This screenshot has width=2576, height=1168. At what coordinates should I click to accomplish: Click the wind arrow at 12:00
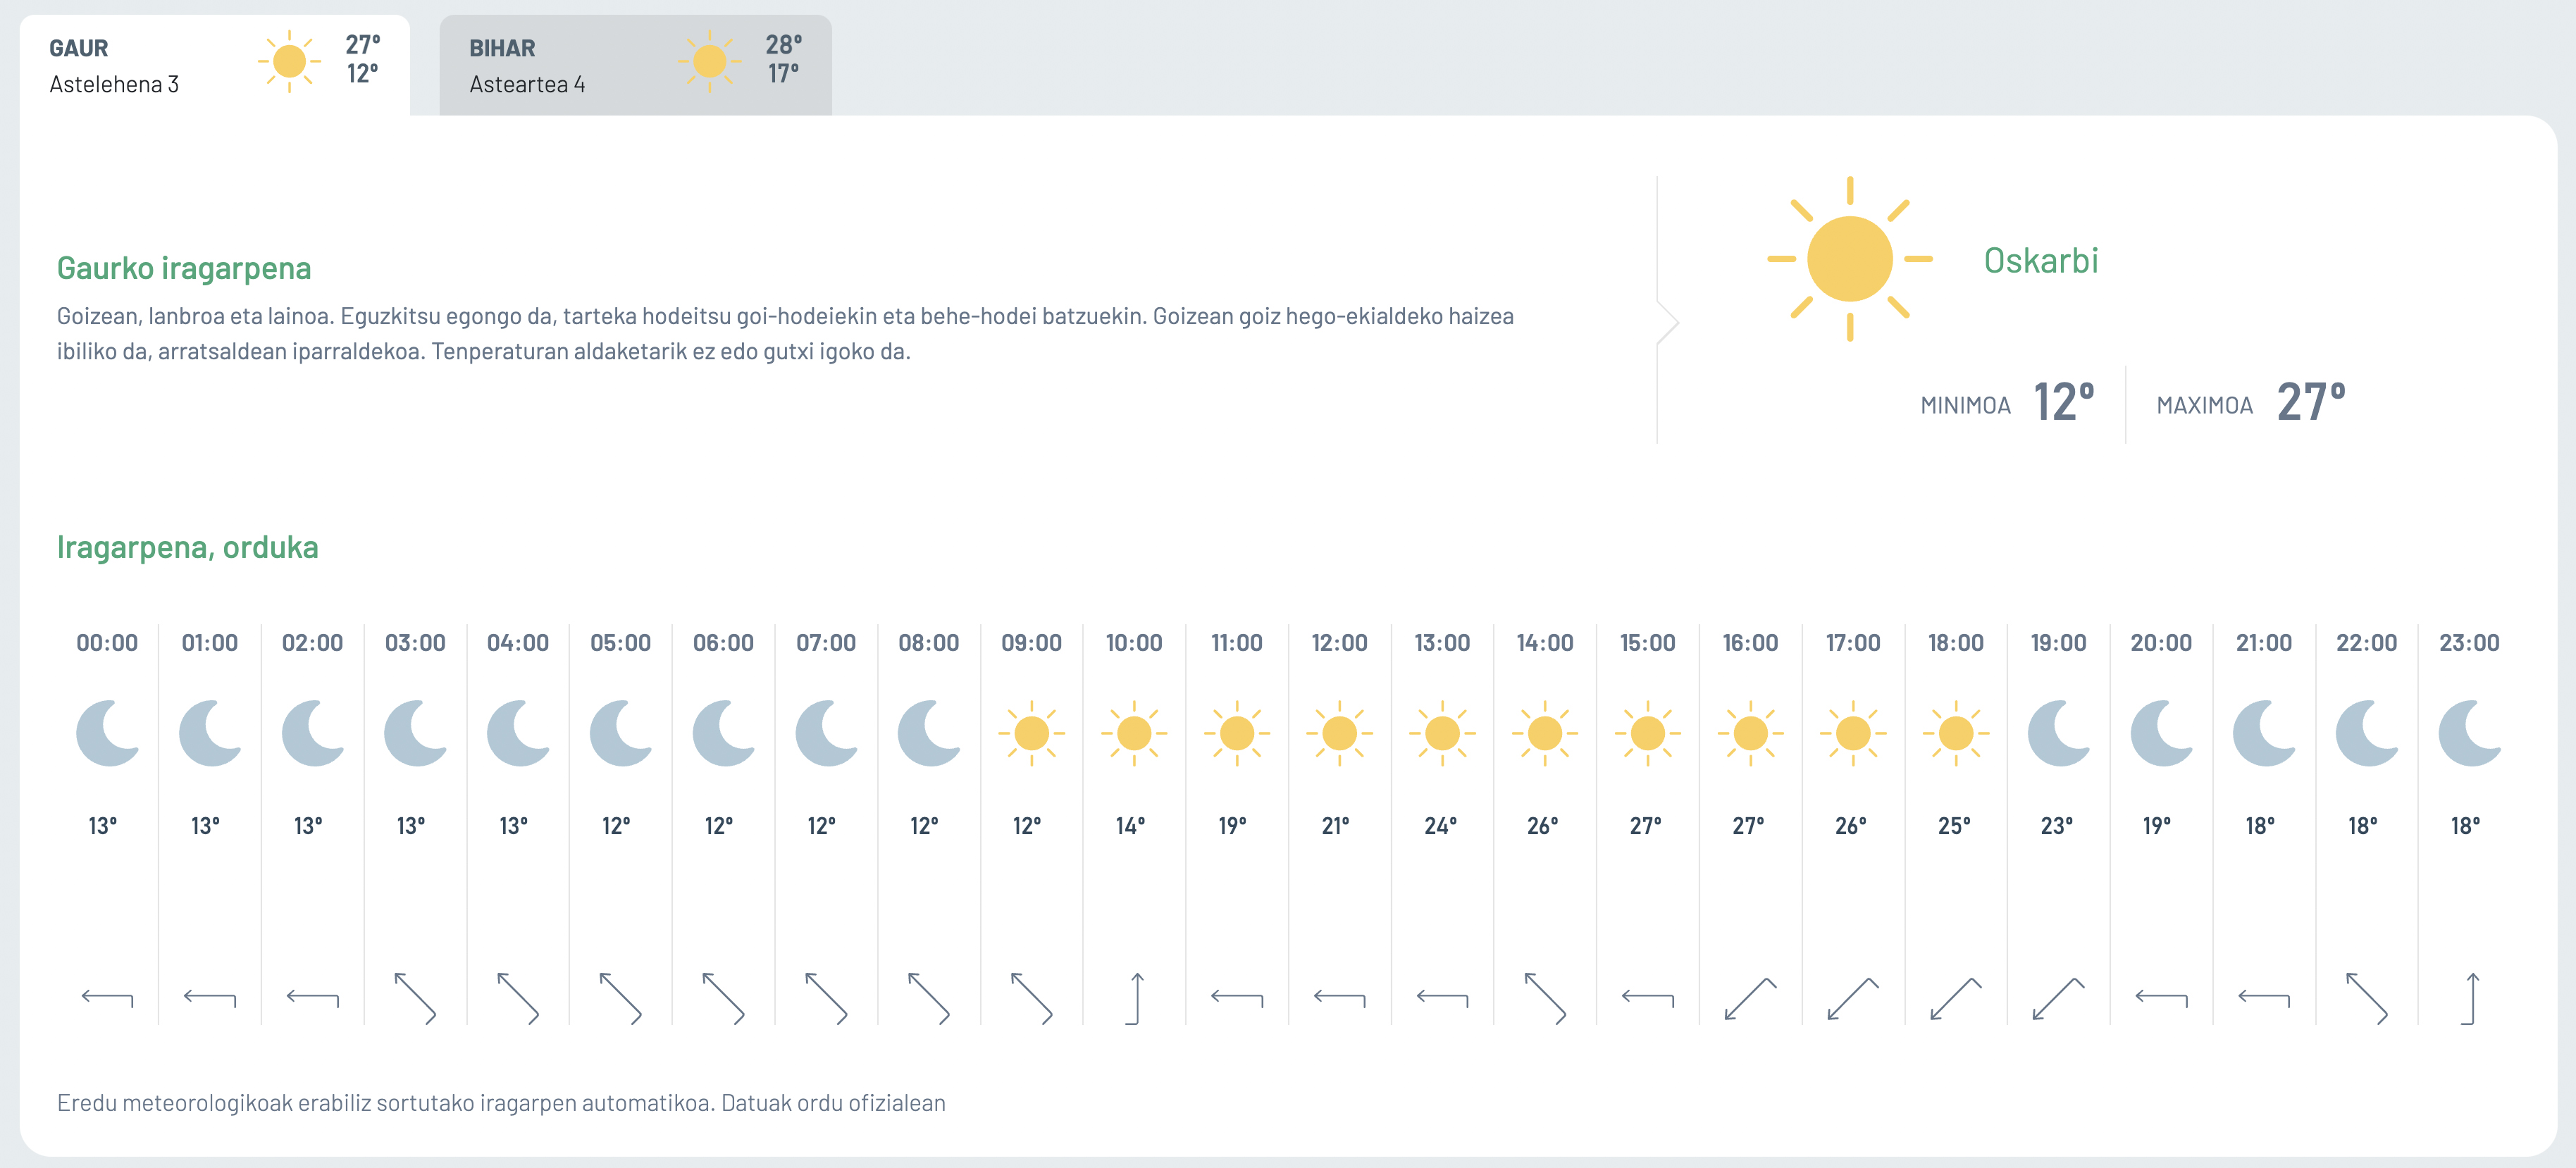pyautogui.click(x=1339, y=998)
